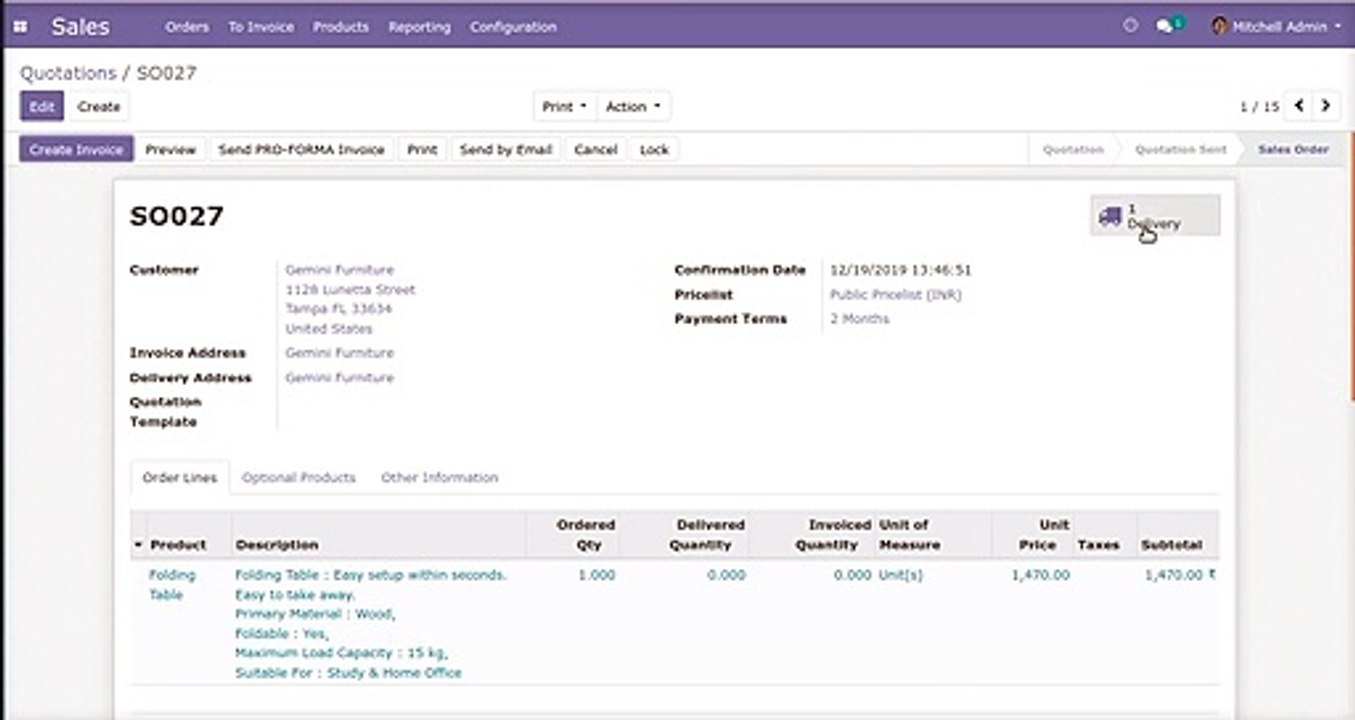Click the Edit button
This screenshot has height=720, width=1355.
[42, 106]
